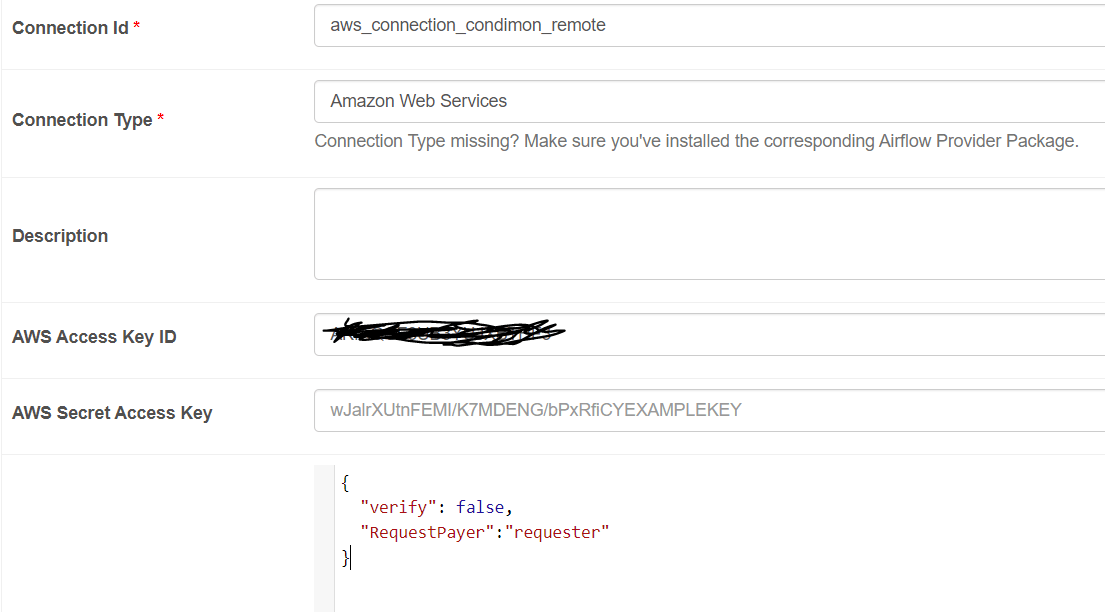
Task: Click the Airflow Provider Package hint text
Action: (x=697, y=140)
